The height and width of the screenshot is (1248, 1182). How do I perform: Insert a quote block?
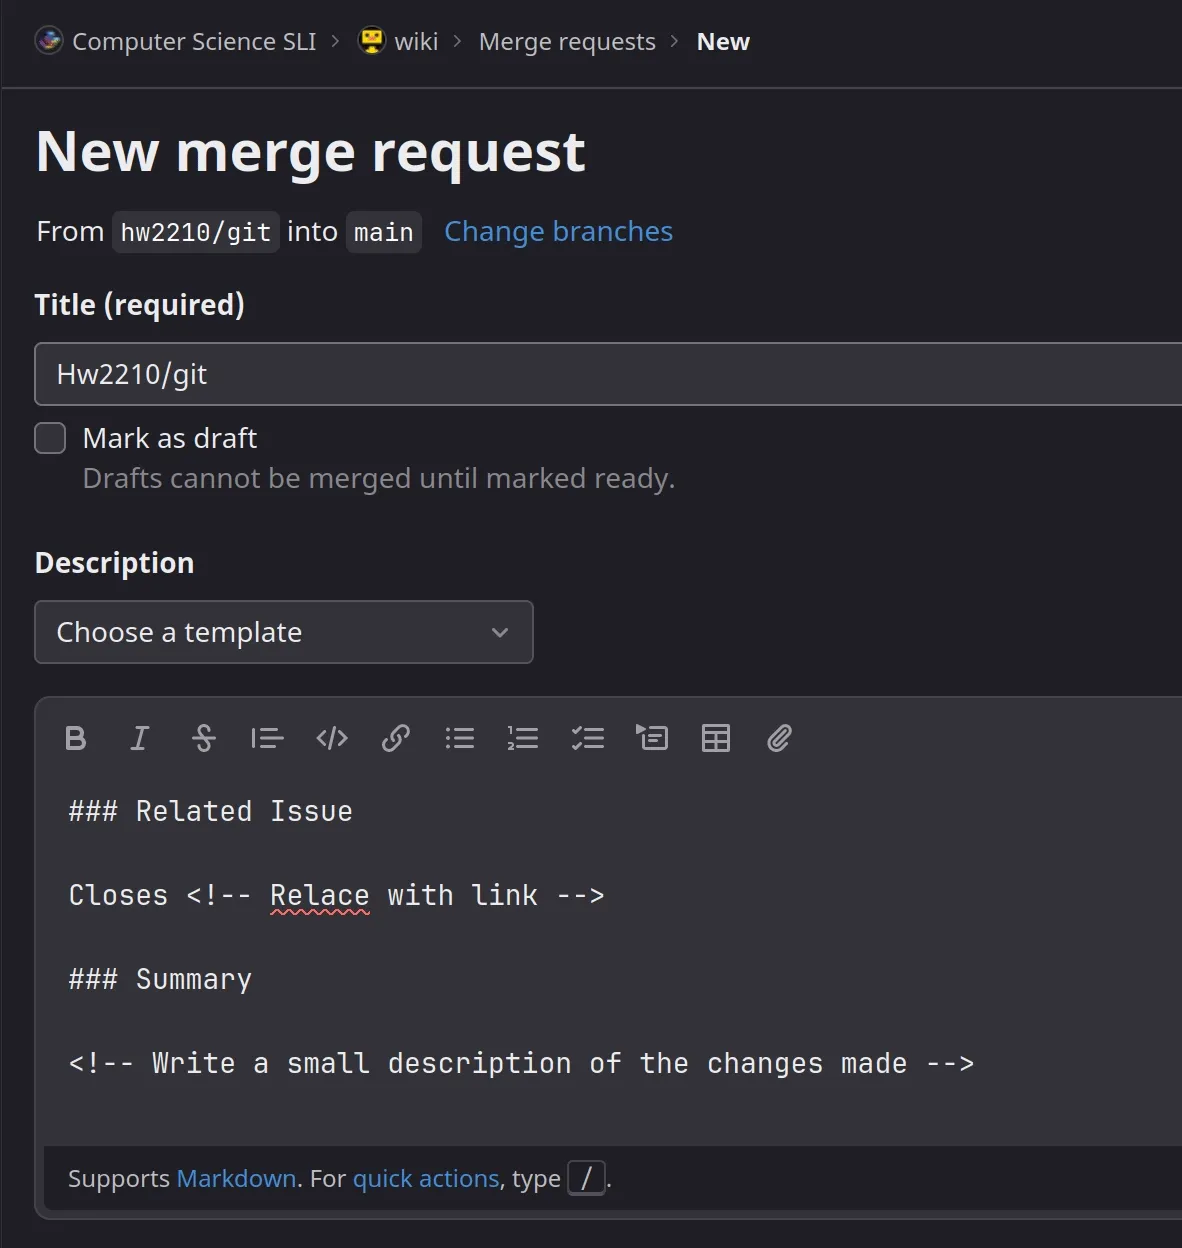point(267,738)
